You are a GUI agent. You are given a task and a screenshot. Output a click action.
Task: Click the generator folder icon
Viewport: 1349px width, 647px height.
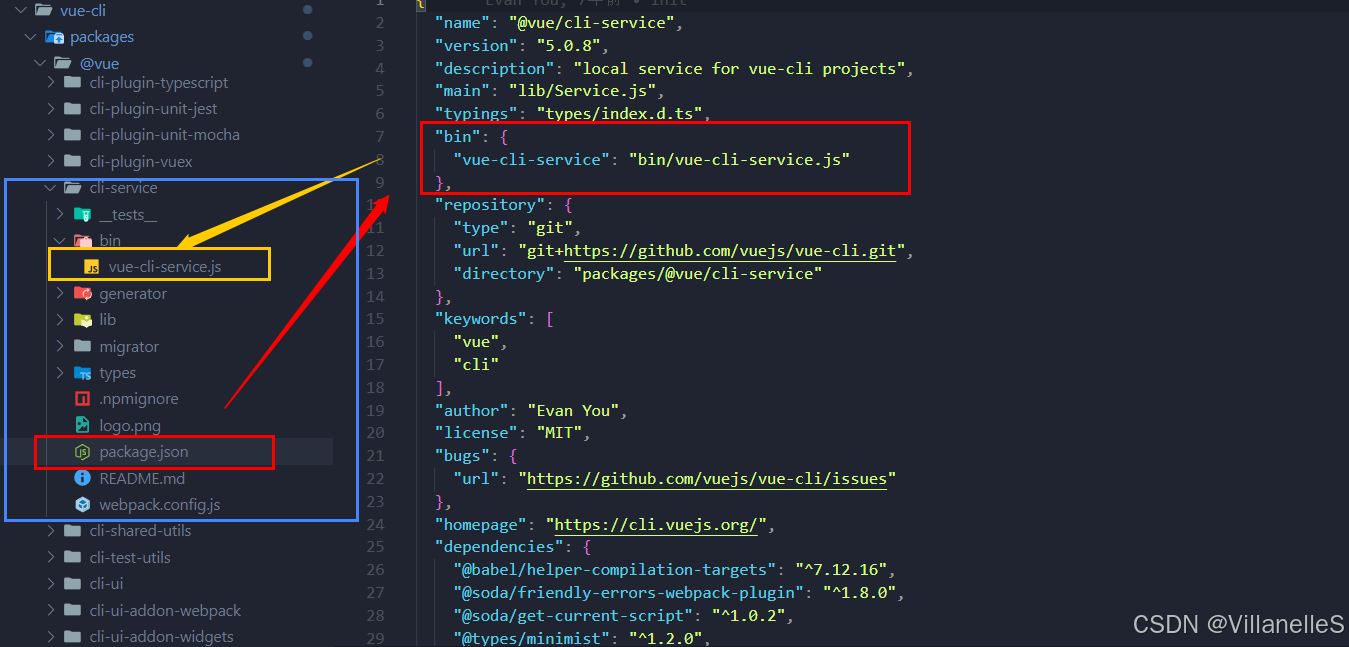[82, 294]
